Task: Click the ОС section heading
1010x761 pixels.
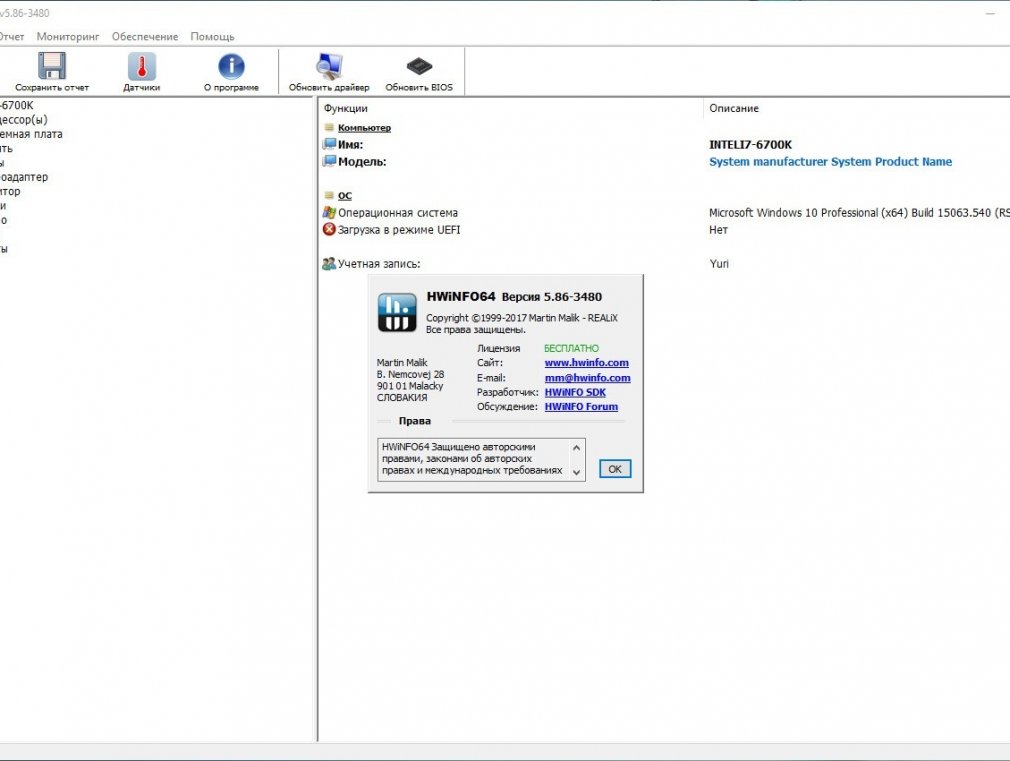Action: (x=345, y=196)
